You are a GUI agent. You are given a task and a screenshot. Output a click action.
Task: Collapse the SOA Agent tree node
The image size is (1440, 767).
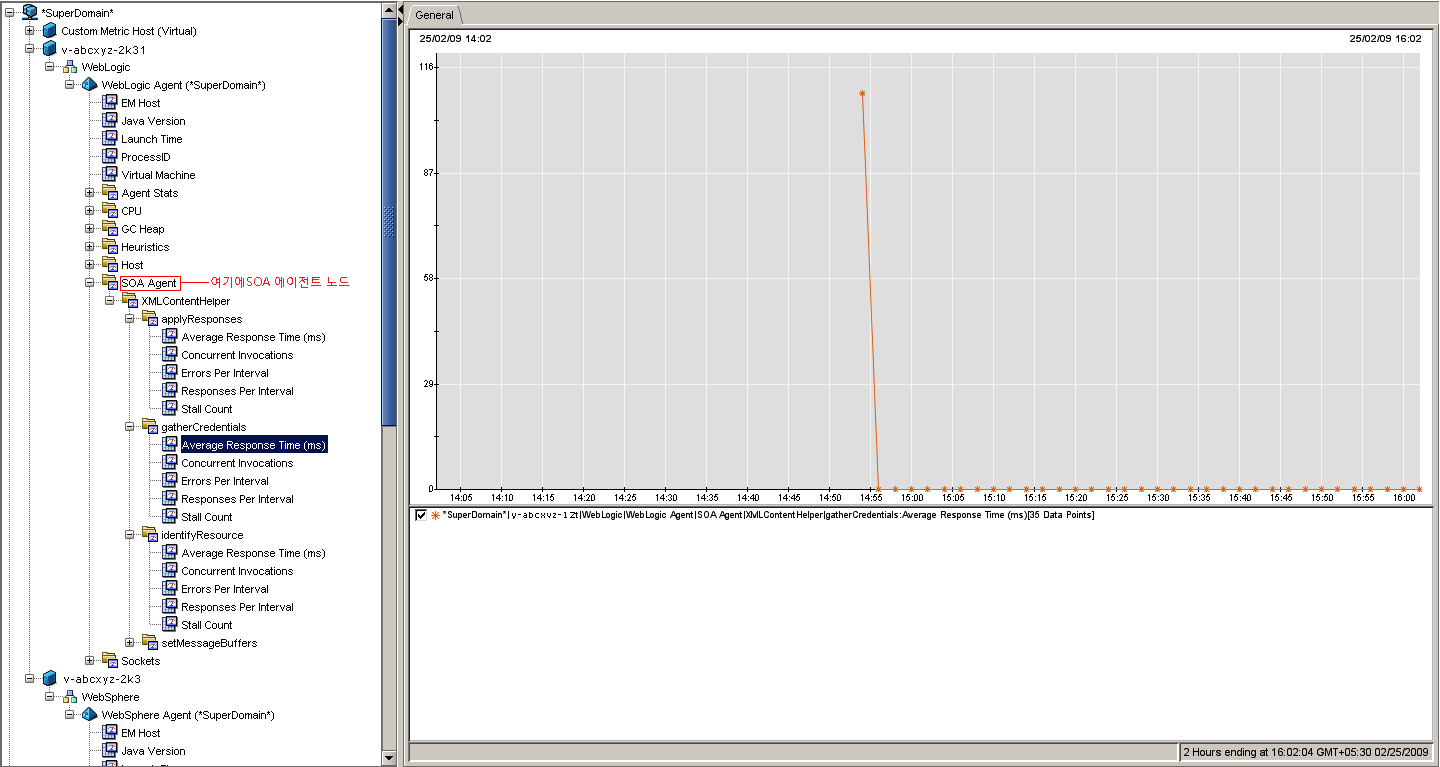click(90, 283)
